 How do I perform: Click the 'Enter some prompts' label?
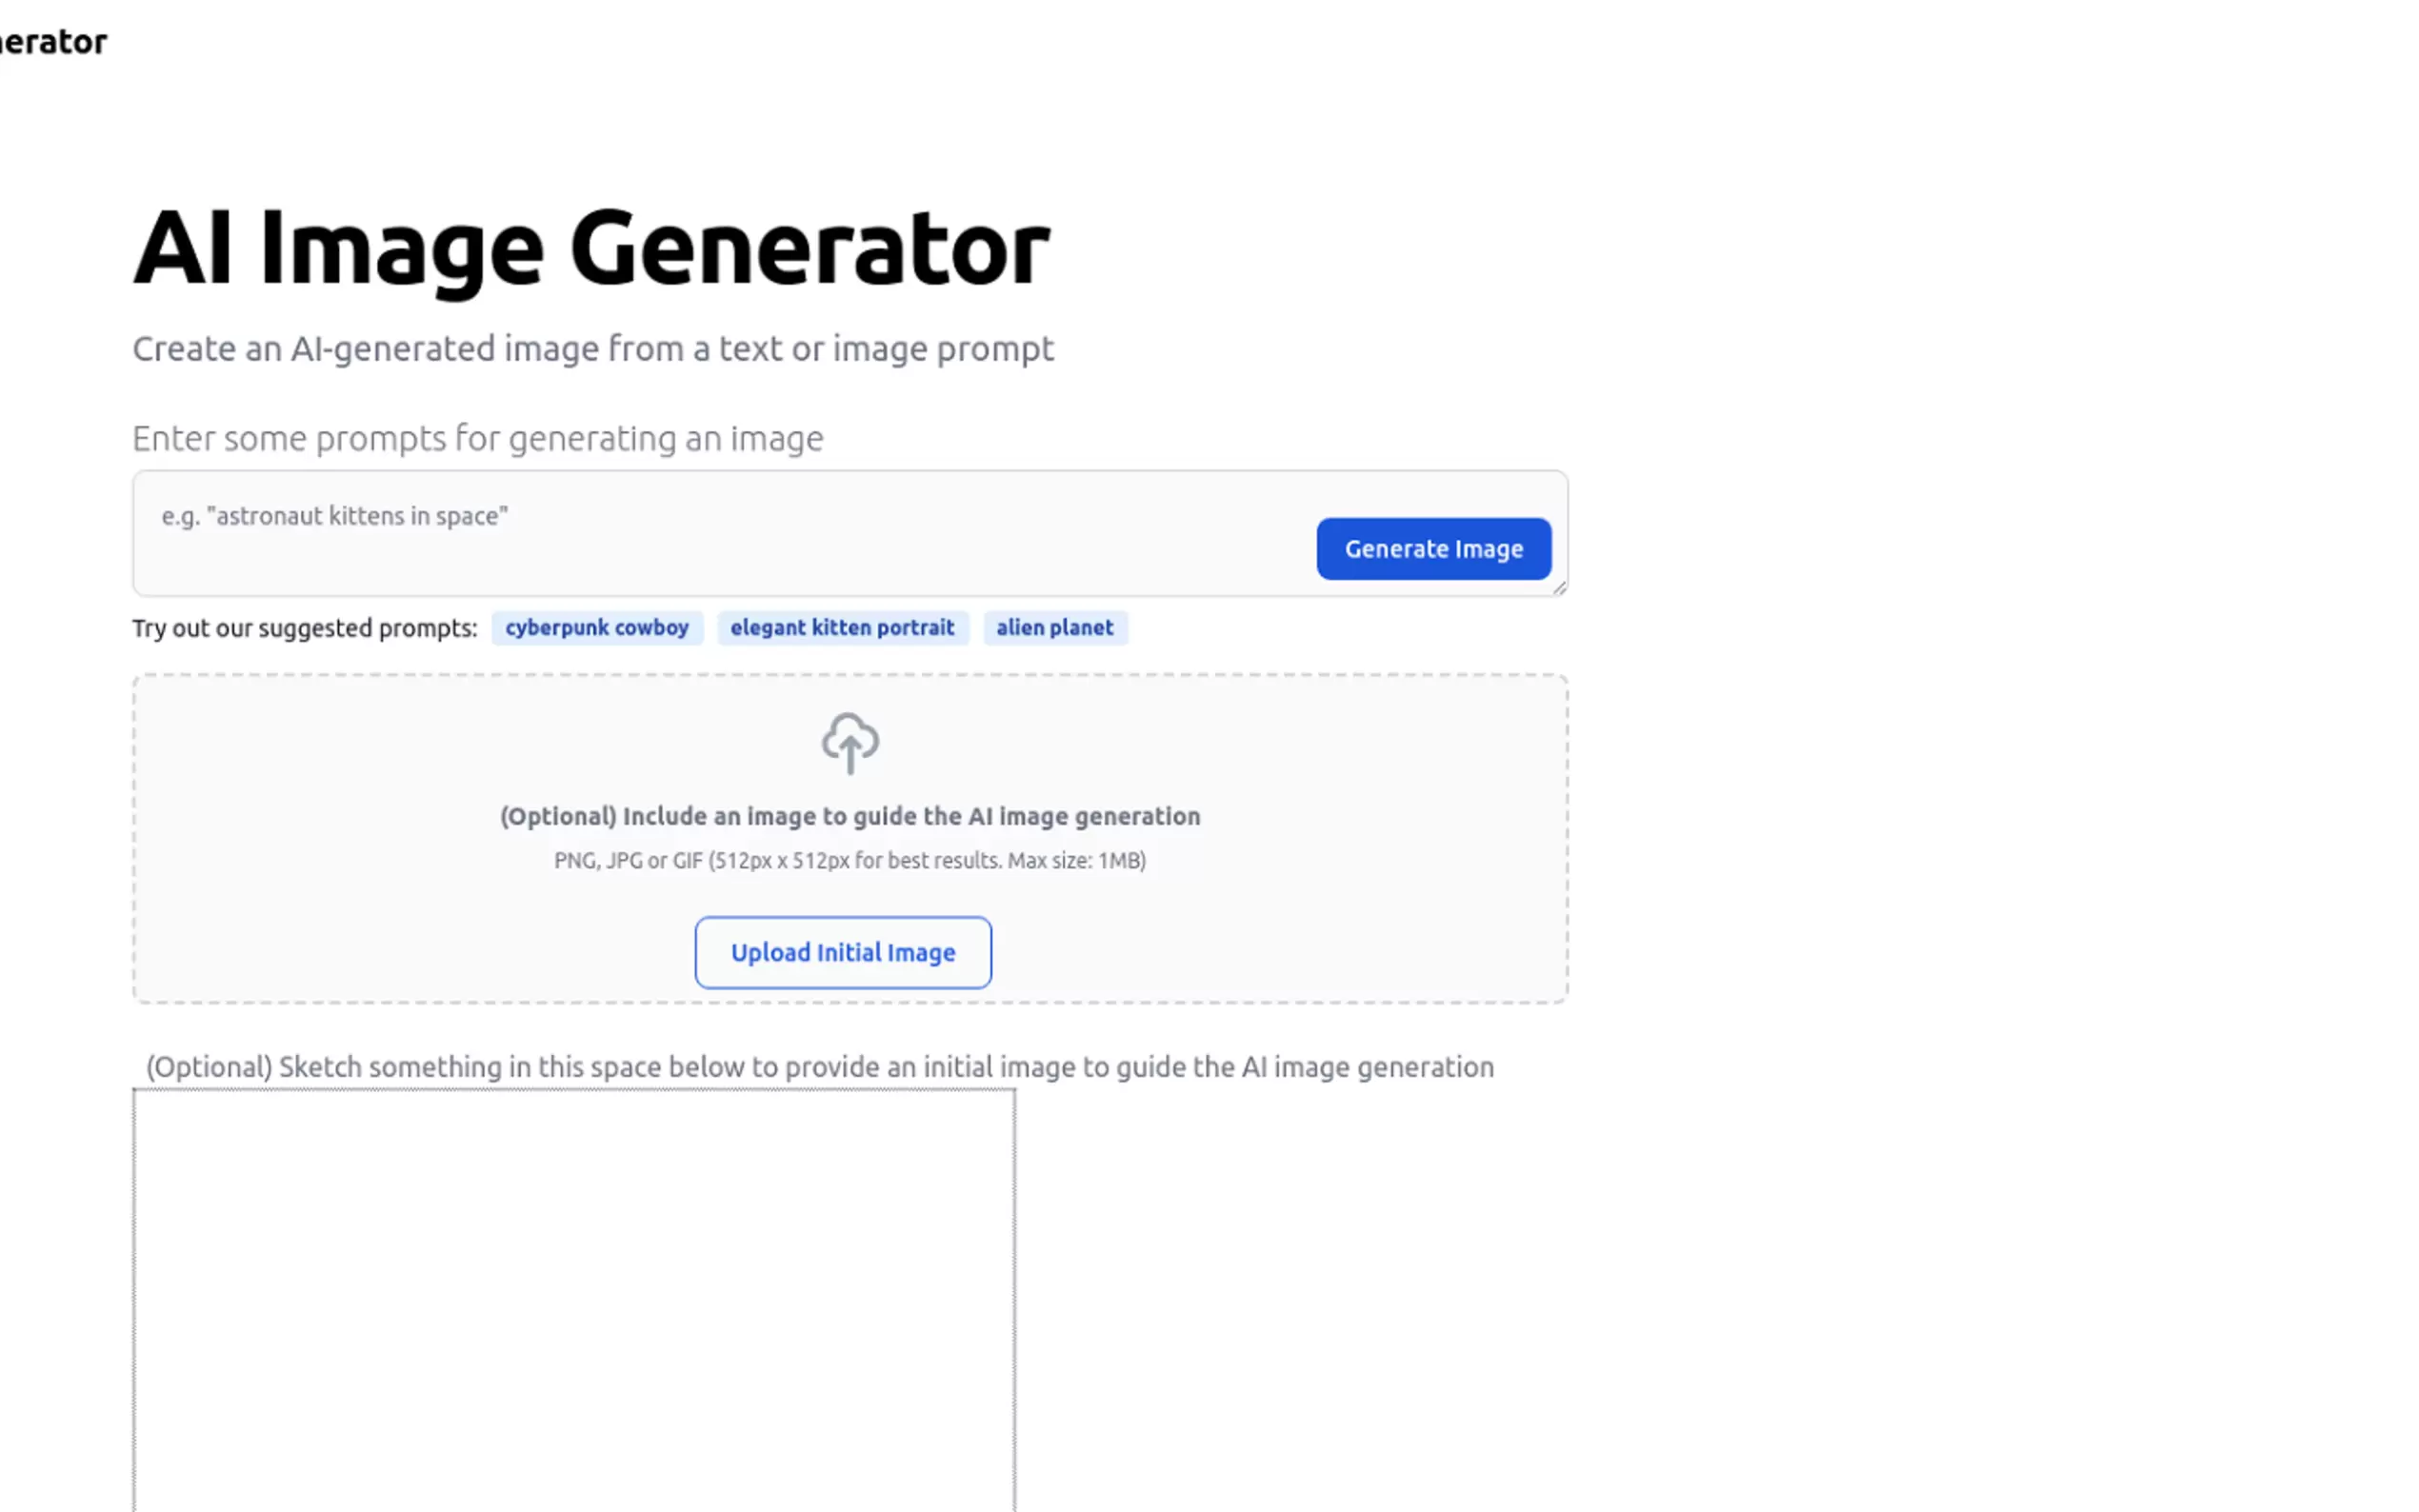478,438
